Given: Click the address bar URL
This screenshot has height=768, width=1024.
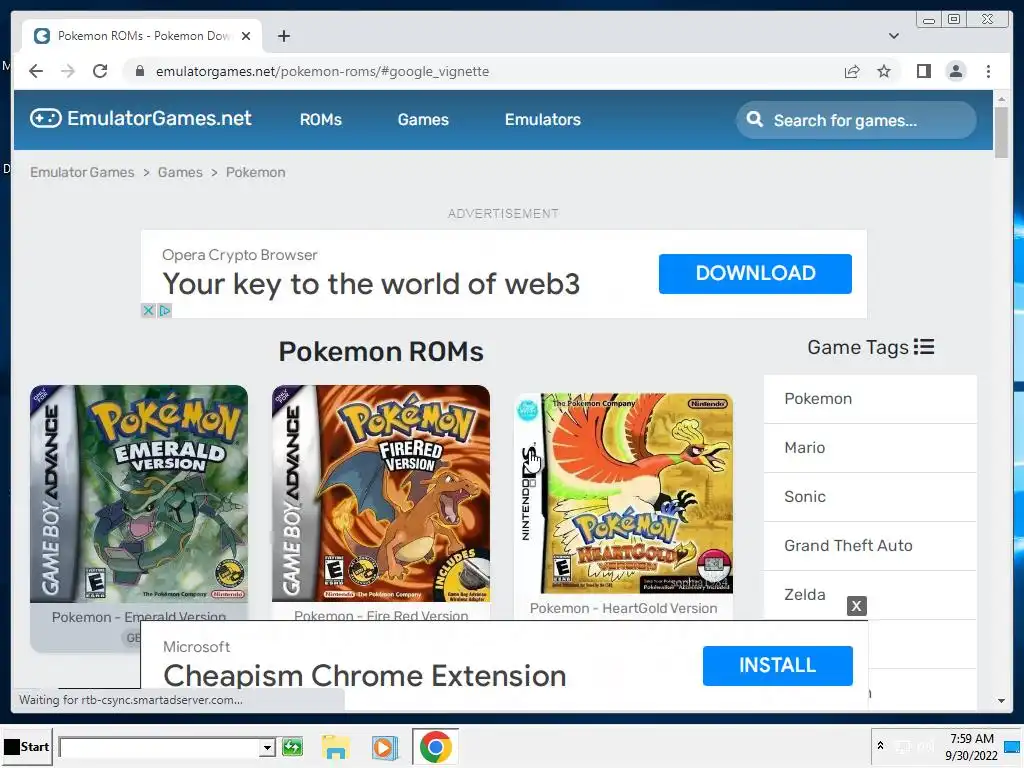Looking at the screenshot, I should [x=322, y=71].
